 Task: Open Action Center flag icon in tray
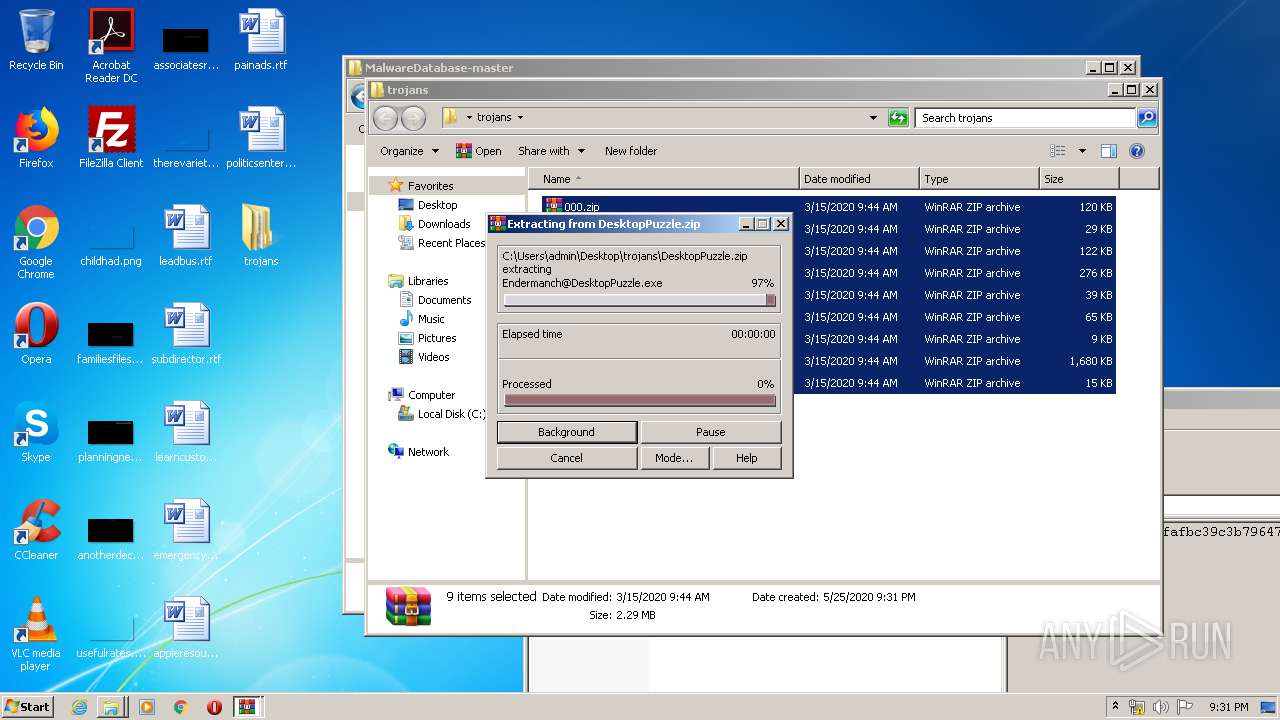(x=1185, y=707)
